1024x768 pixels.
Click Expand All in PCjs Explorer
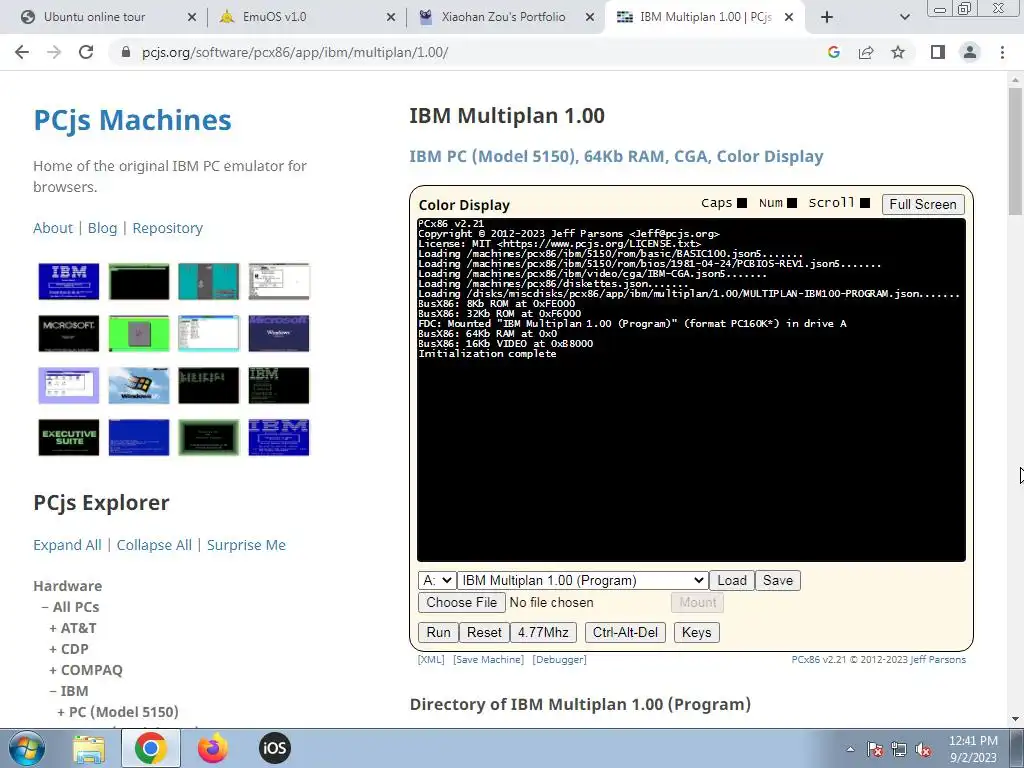pyautogui.click(x=67, y=545)
